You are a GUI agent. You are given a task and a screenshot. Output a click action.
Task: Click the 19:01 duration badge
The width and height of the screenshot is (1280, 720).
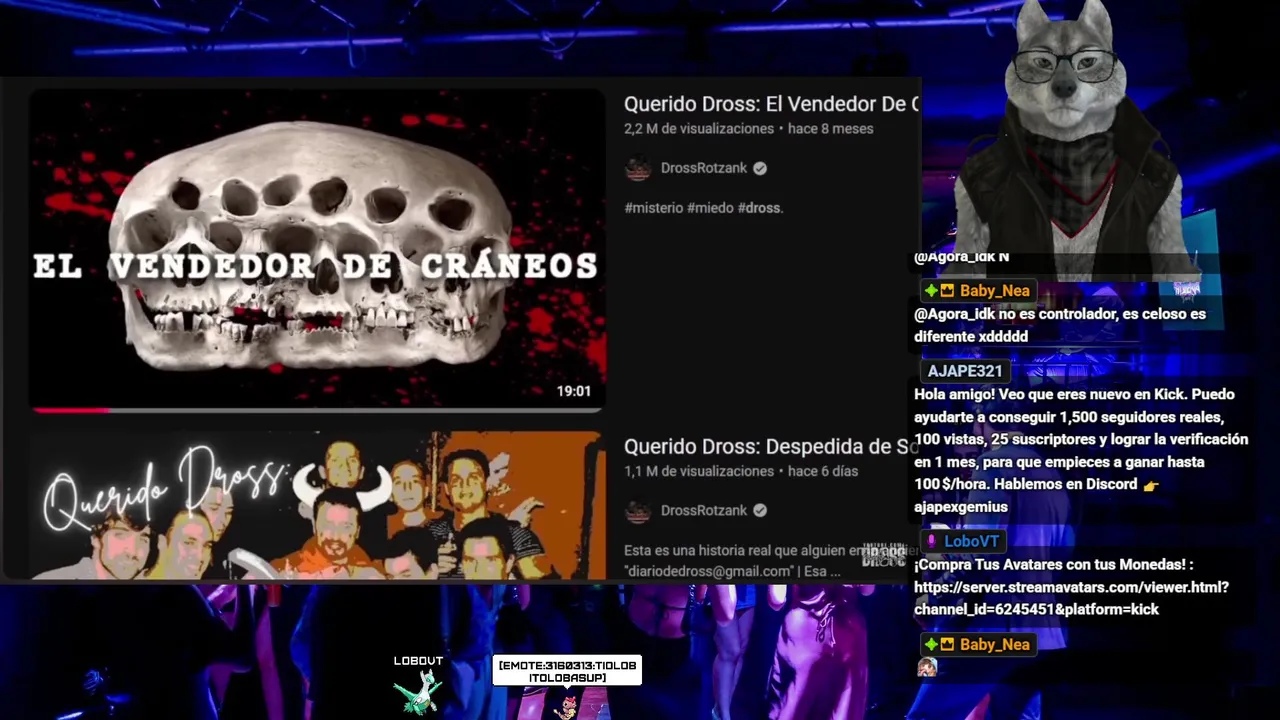pos(574,391)
